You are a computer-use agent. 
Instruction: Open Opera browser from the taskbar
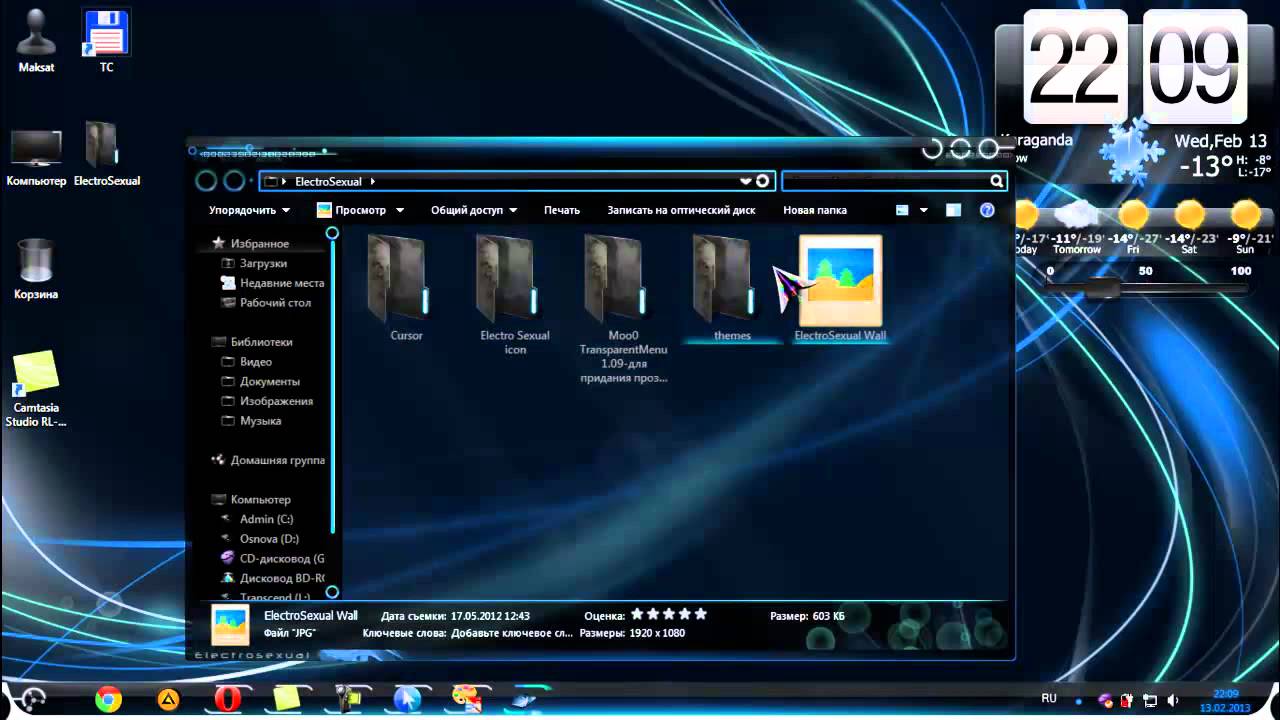tap(228, 699)
